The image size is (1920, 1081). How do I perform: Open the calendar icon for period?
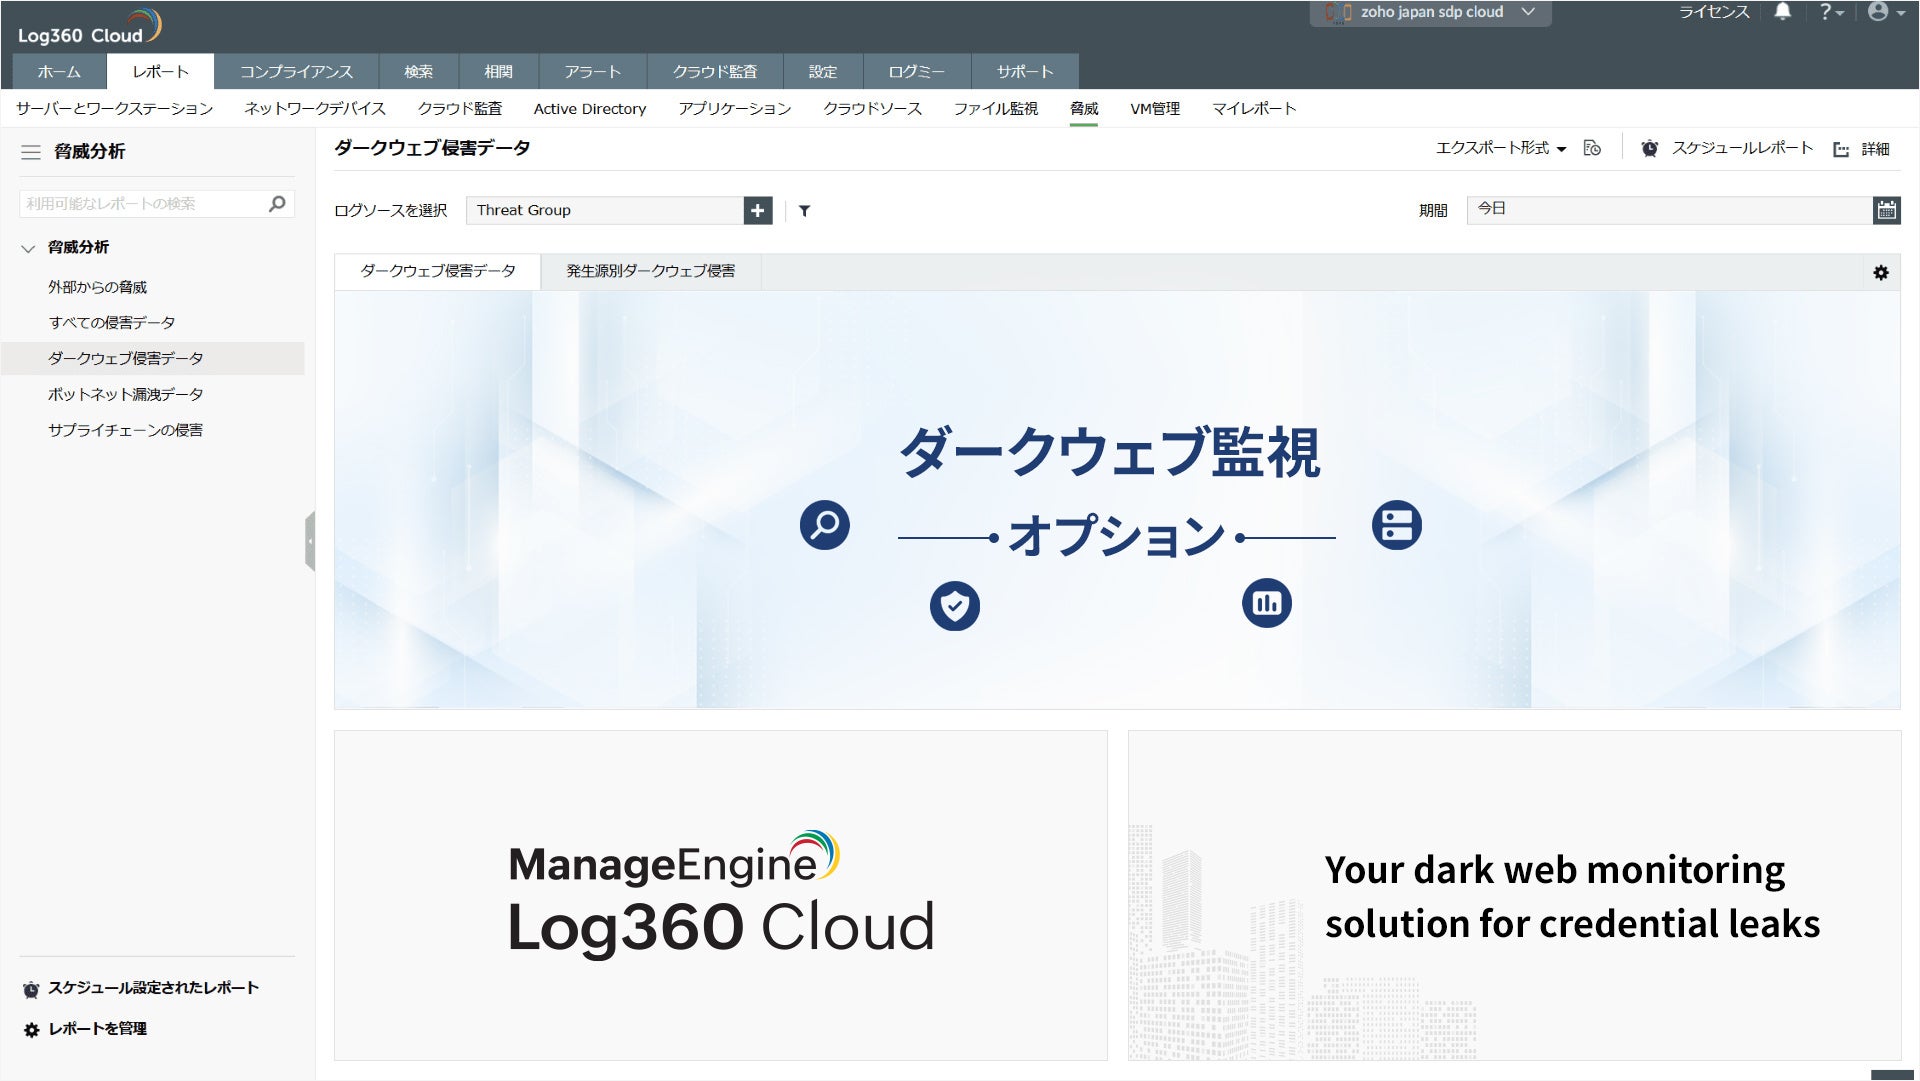tap(1886, 210)
